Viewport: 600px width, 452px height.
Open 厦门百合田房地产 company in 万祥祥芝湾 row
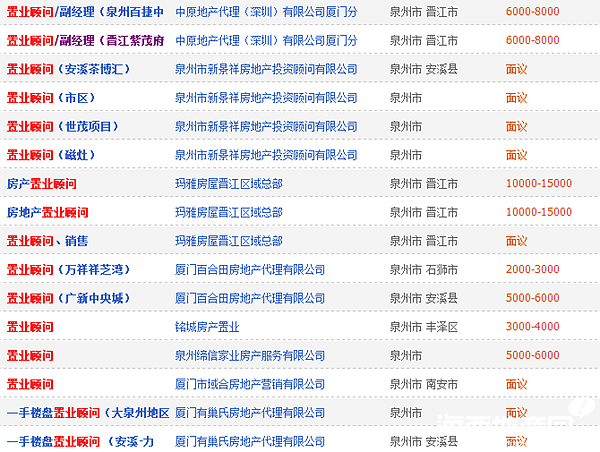[250, 270]
